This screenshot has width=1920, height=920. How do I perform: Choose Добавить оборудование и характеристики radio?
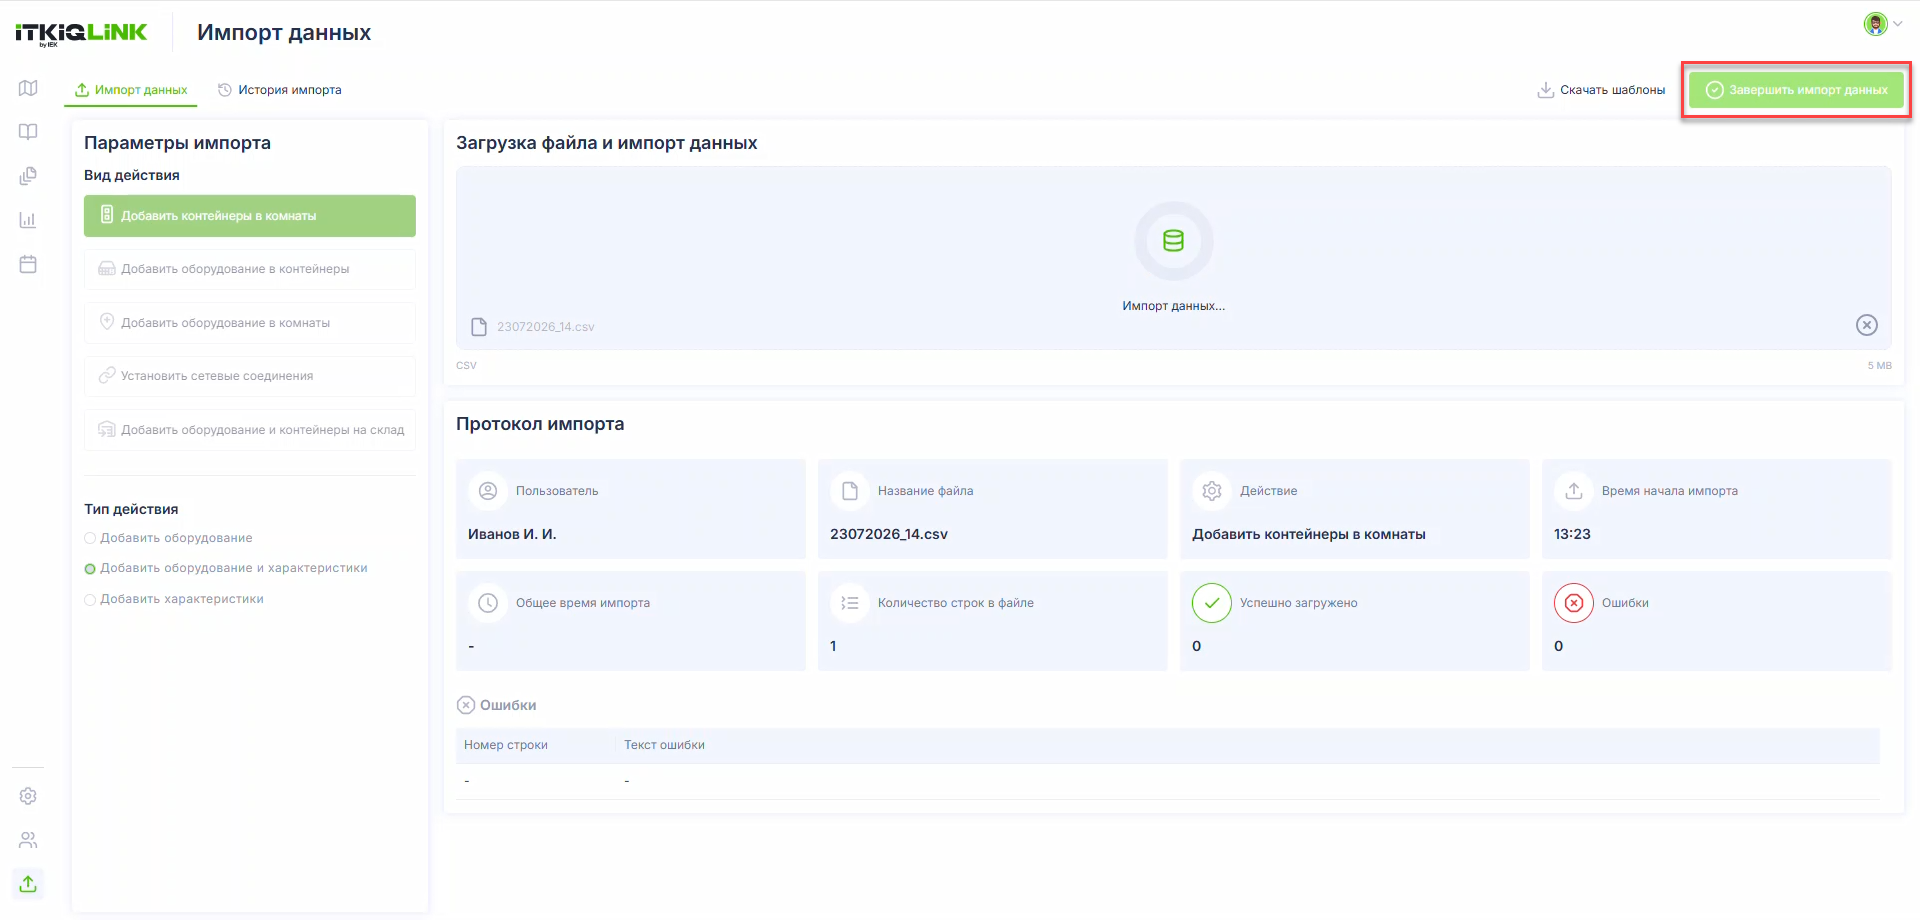226,568
